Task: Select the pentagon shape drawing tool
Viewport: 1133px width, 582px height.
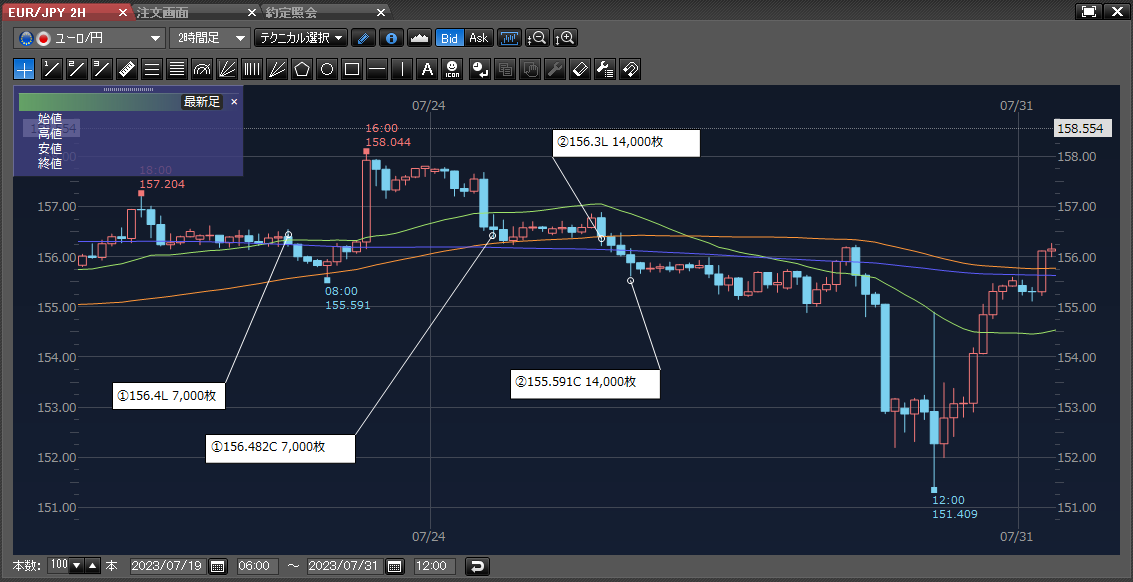Action: (302, 69)
